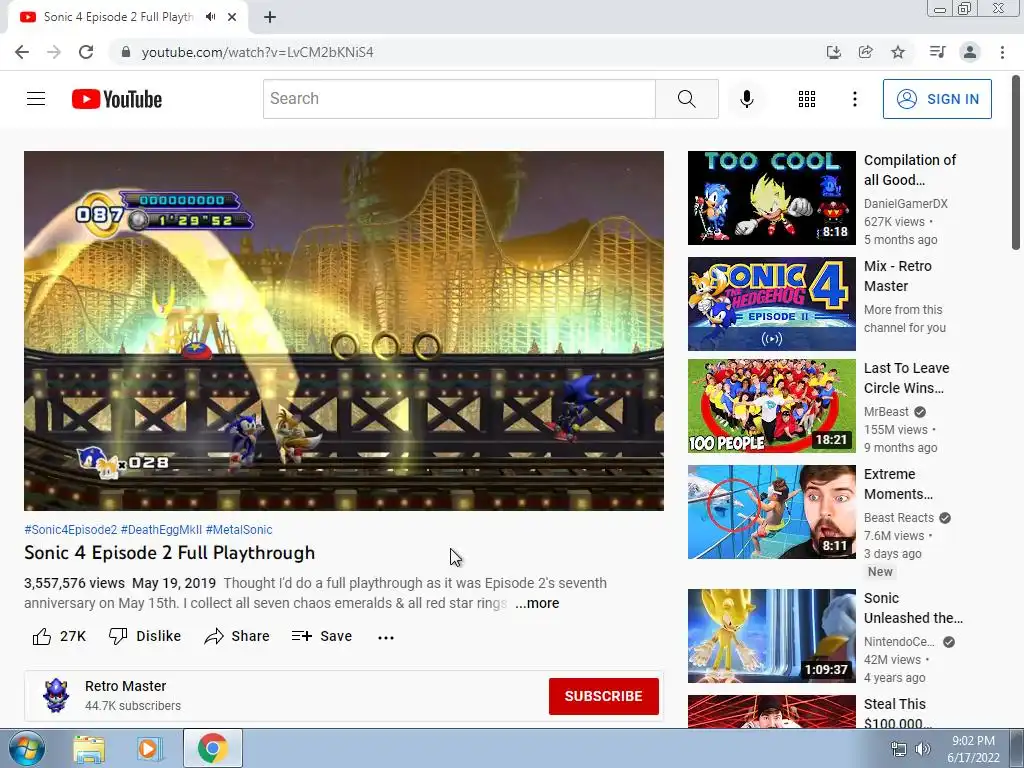
Task: Click the SIGN IN button
Action: coord(937,99)
